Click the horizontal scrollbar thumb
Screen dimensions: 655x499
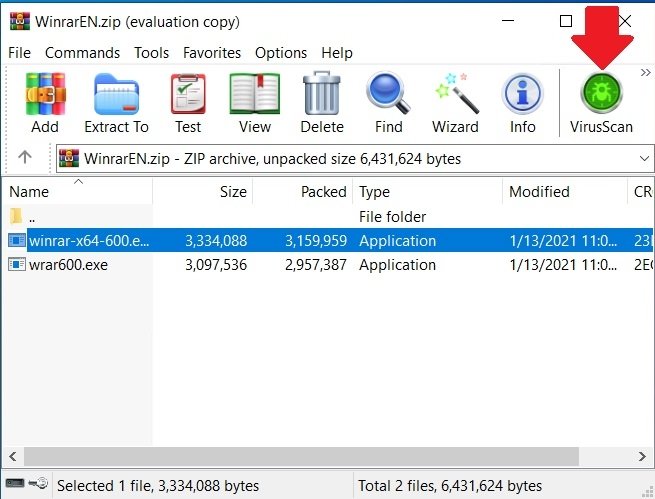301,456
